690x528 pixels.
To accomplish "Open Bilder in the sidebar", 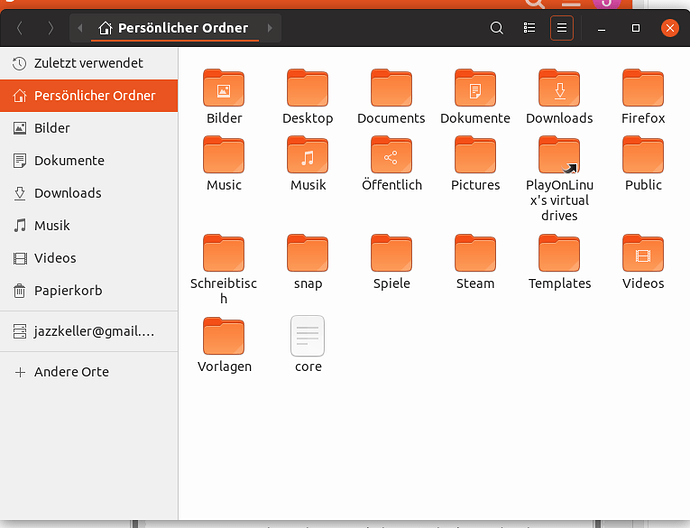I will point(52,128).
